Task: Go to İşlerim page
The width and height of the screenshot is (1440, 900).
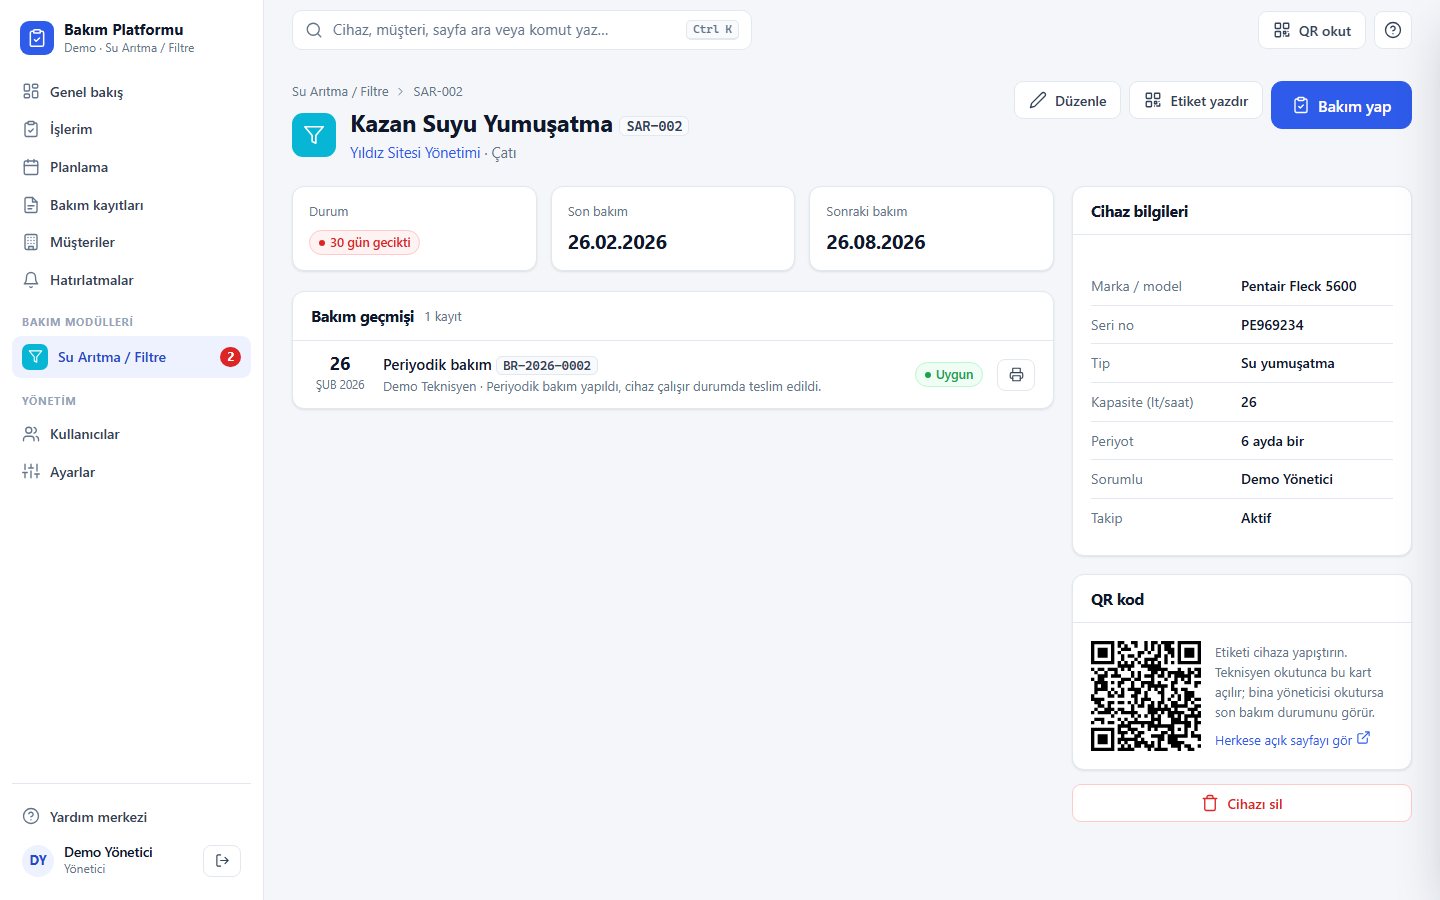Action: tap(131, 129)
